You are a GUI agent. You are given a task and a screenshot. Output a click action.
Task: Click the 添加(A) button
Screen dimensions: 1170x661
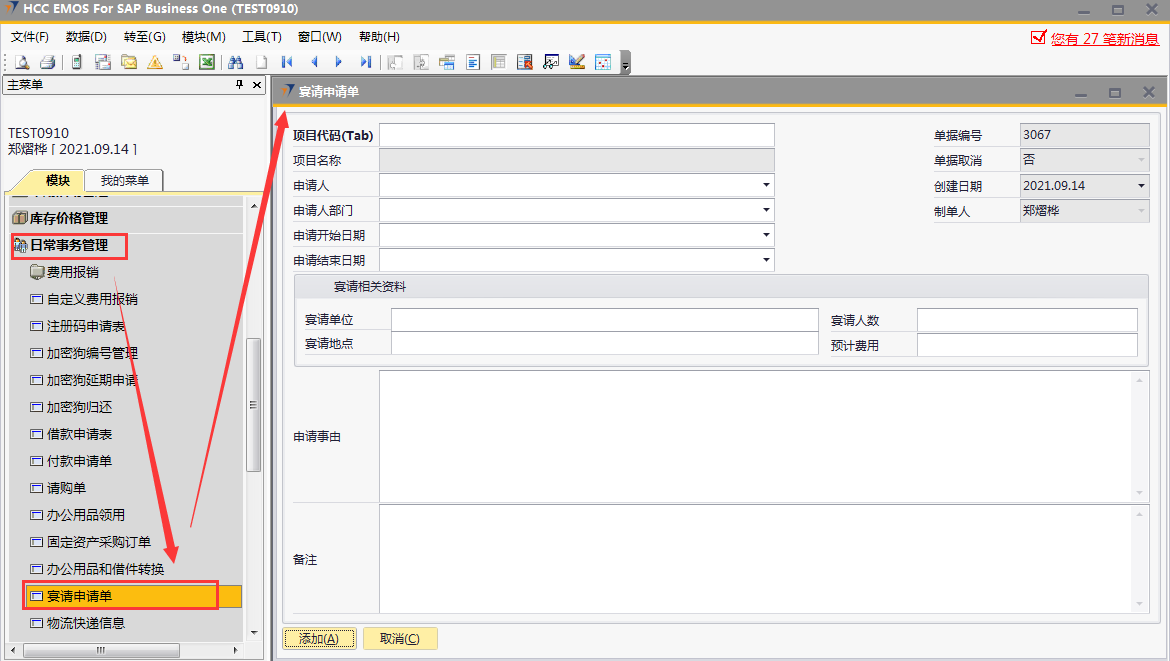click(319, 639)
